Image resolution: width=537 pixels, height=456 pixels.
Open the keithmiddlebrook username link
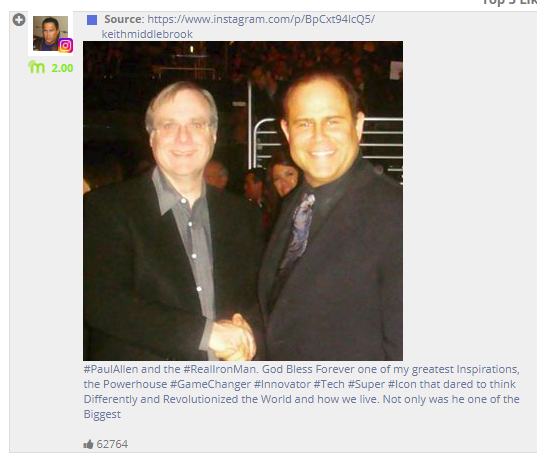(x=147, y=34)
